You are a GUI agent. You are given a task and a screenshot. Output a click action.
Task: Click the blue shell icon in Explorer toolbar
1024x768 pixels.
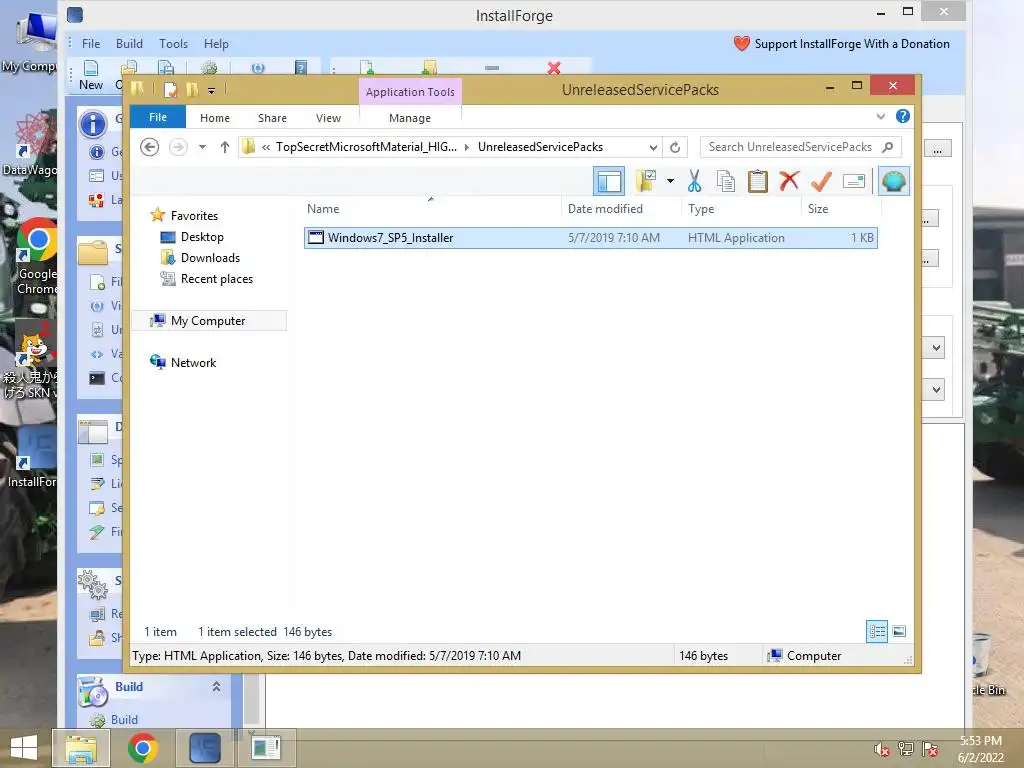[893, 181]
